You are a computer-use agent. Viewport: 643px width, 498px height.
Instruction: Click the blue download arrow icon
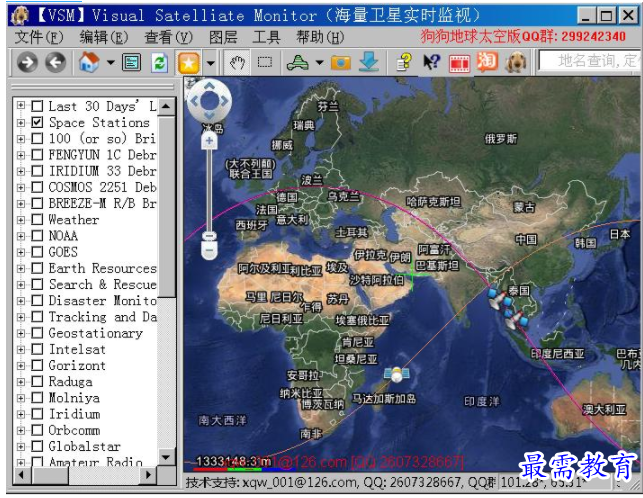pyautogui.click(x=369, y=62)
